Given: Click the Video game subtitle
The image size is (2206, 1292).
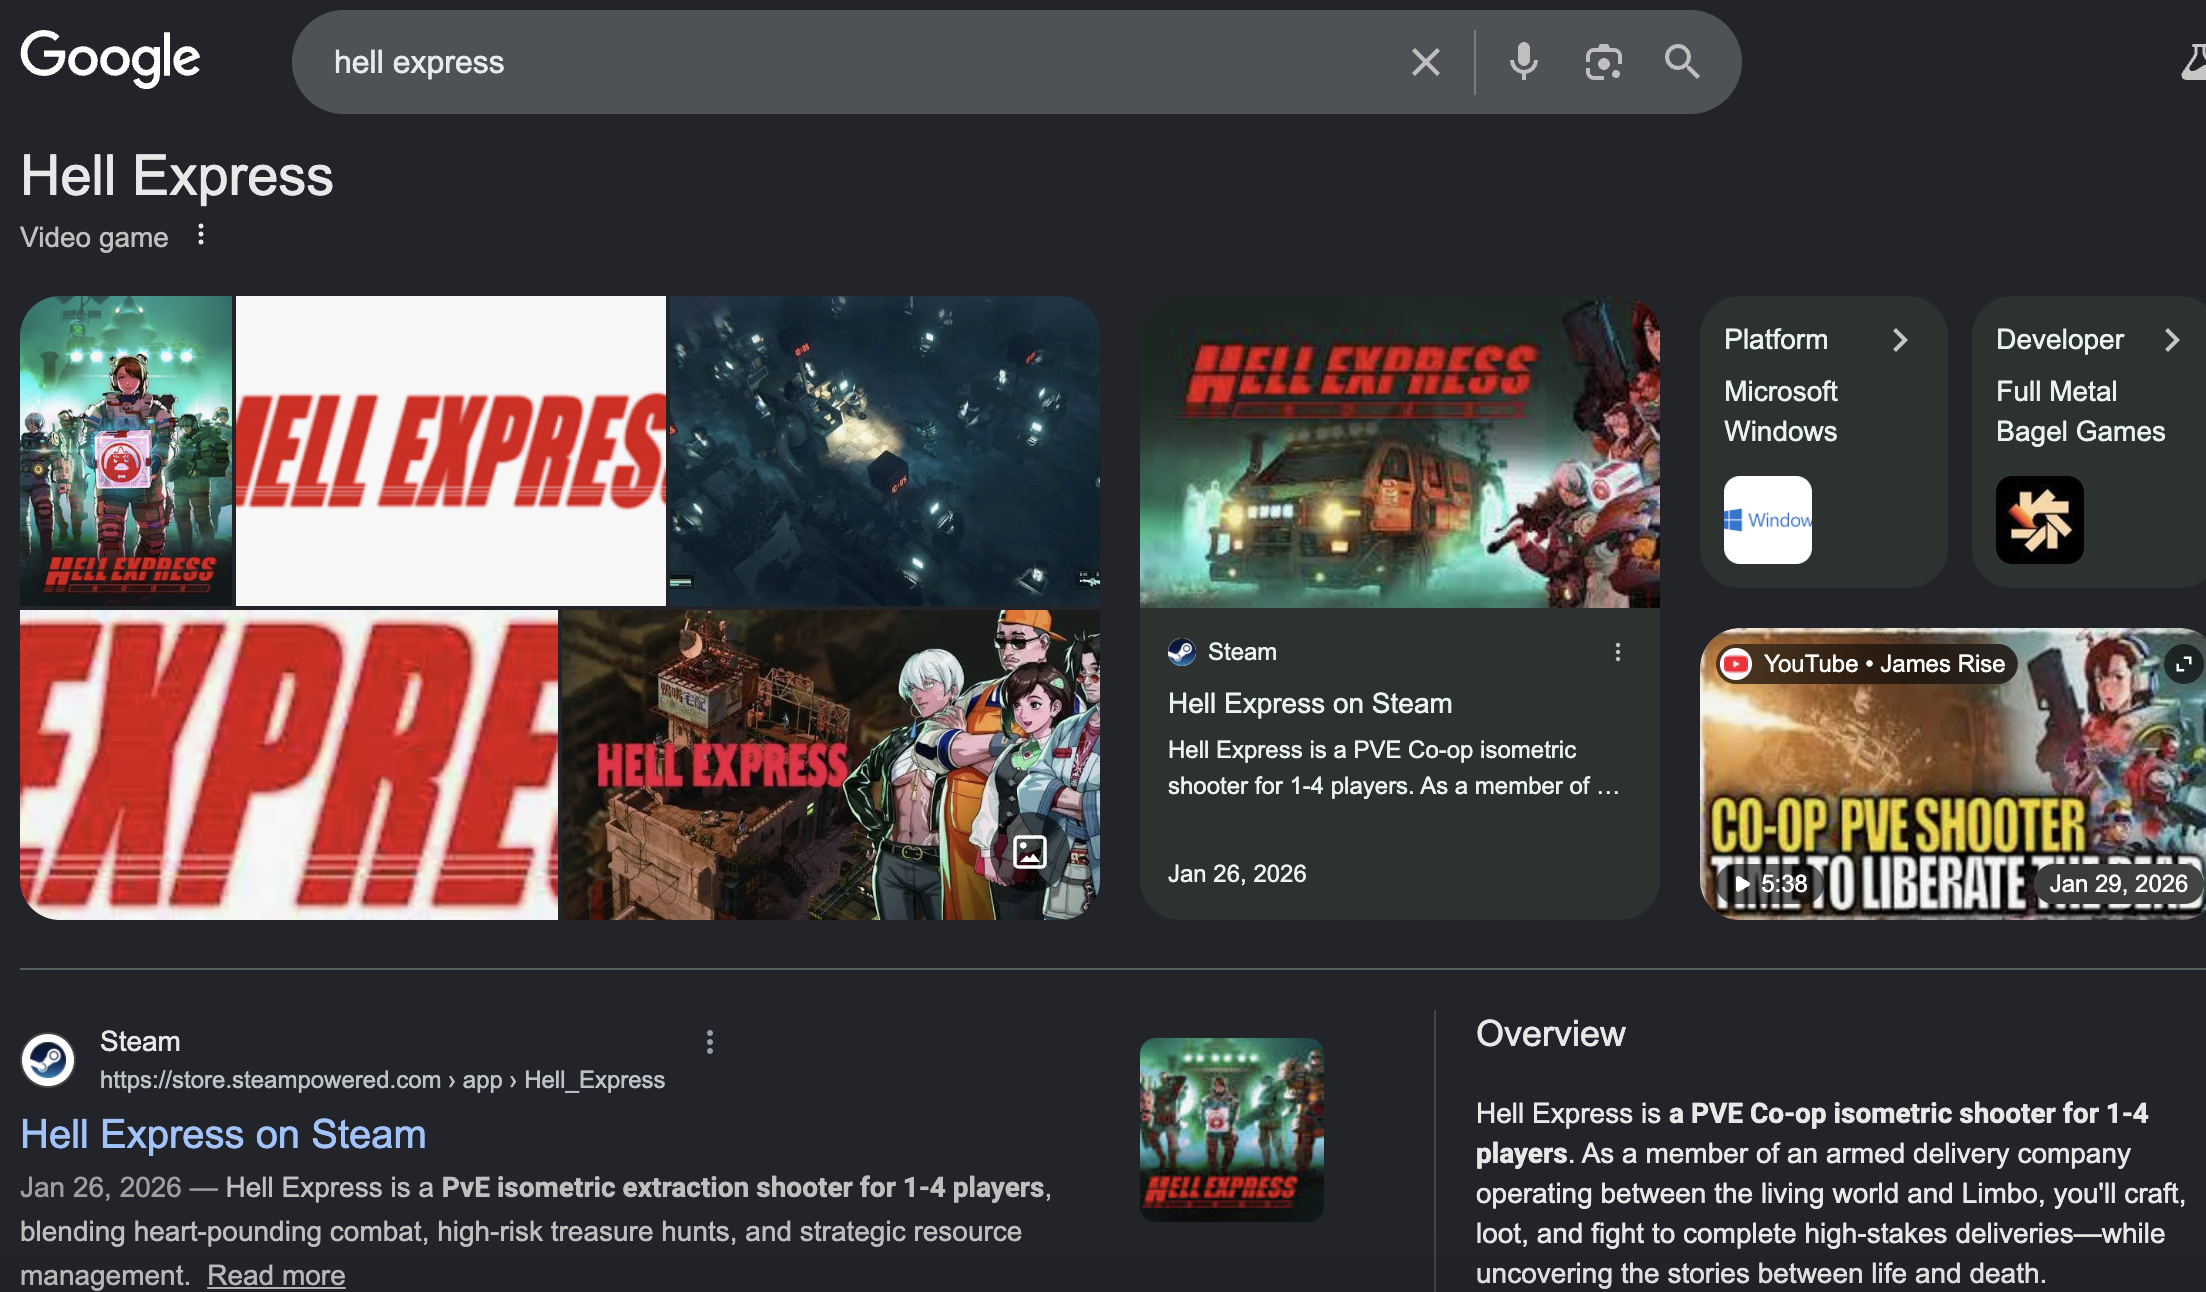Looking at the screenshot, I should 94,237.
